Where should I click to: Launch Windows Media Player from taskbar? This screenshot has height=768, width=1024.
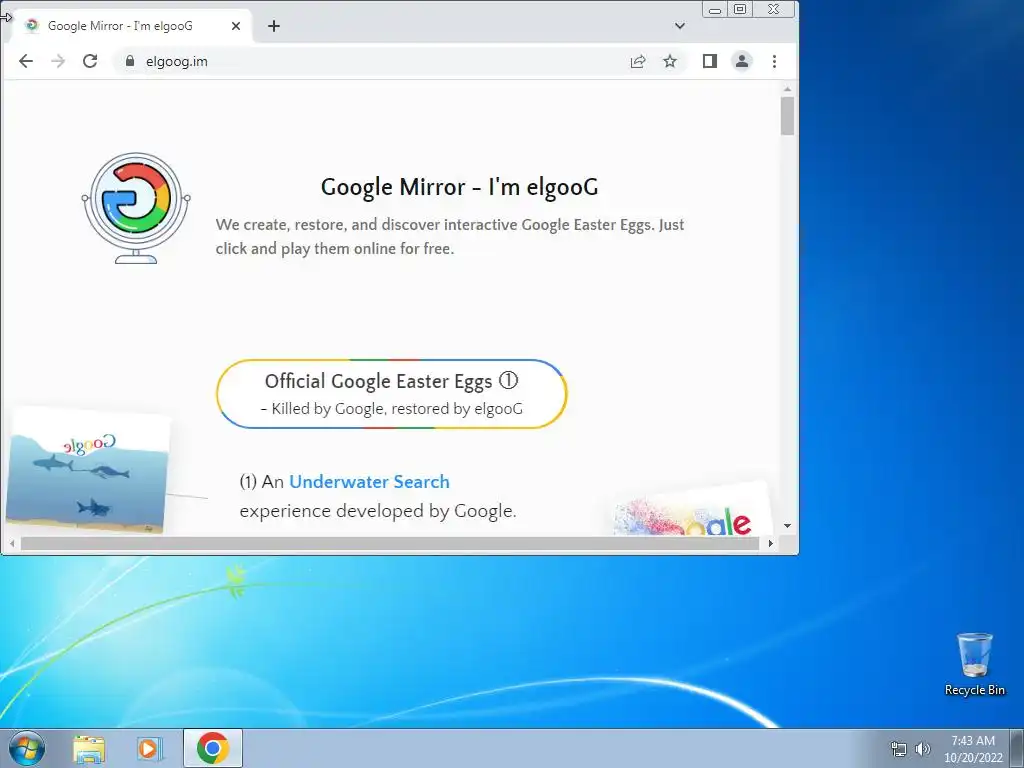coord(149,749)
